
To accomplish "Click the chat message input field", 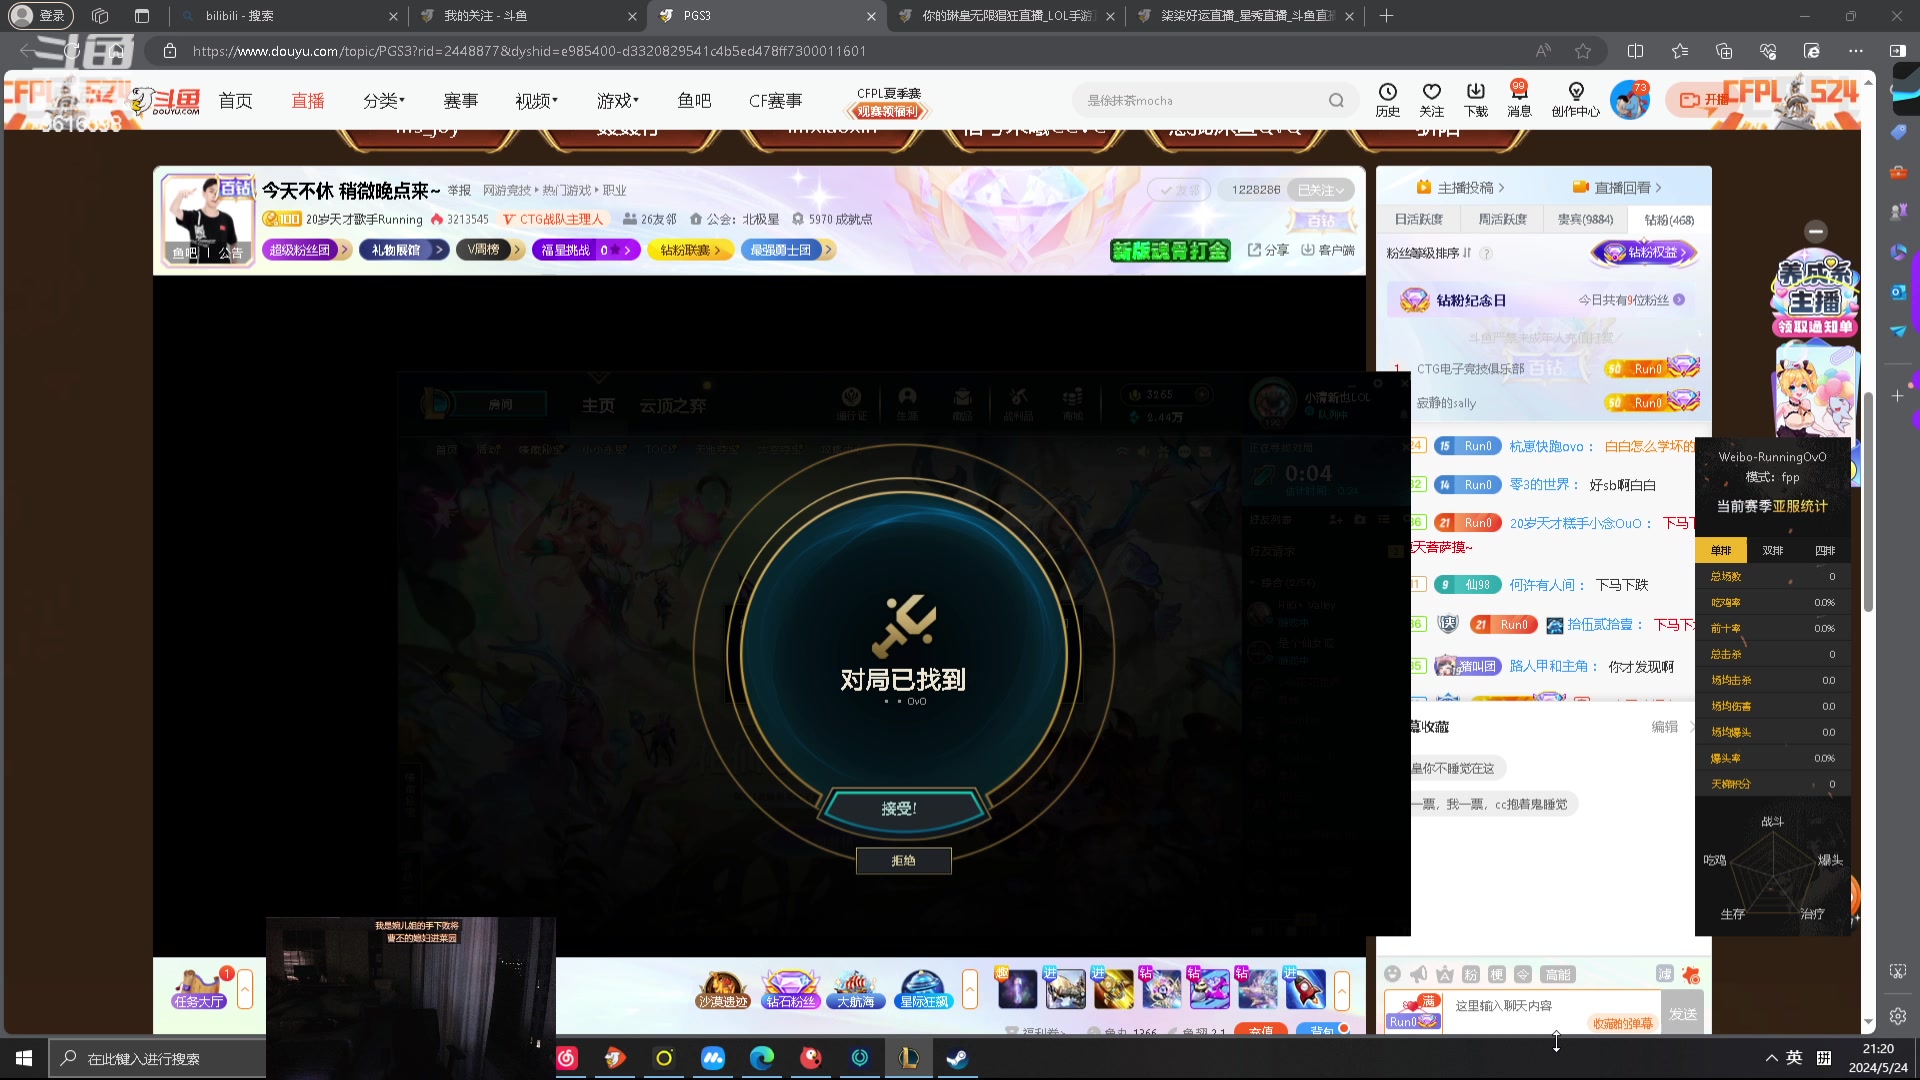I will [x=1520, y=1005].
